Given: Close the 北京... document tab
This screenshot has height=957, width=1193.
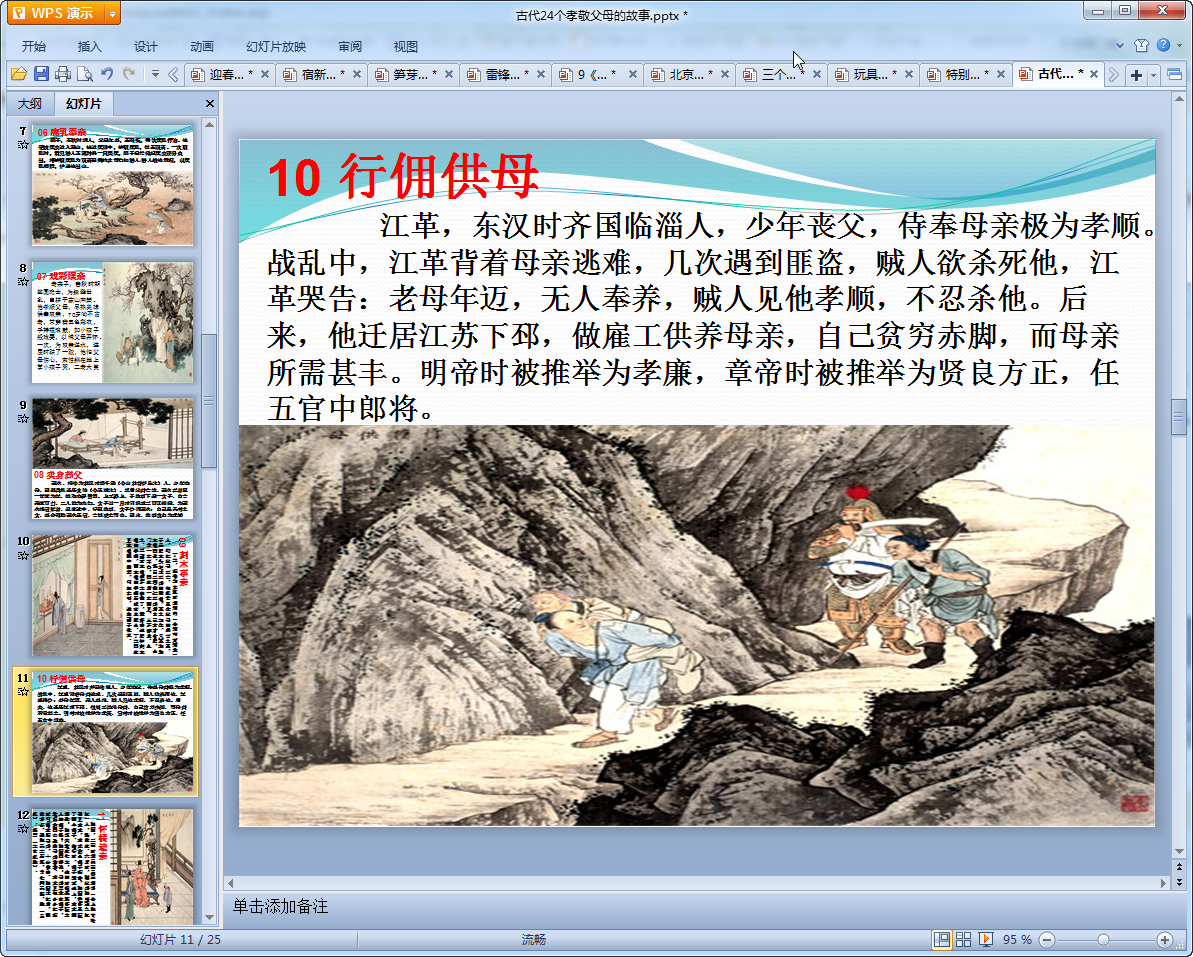Looking at the screenshot, I should pyautogui.click(x=725, y=75).
